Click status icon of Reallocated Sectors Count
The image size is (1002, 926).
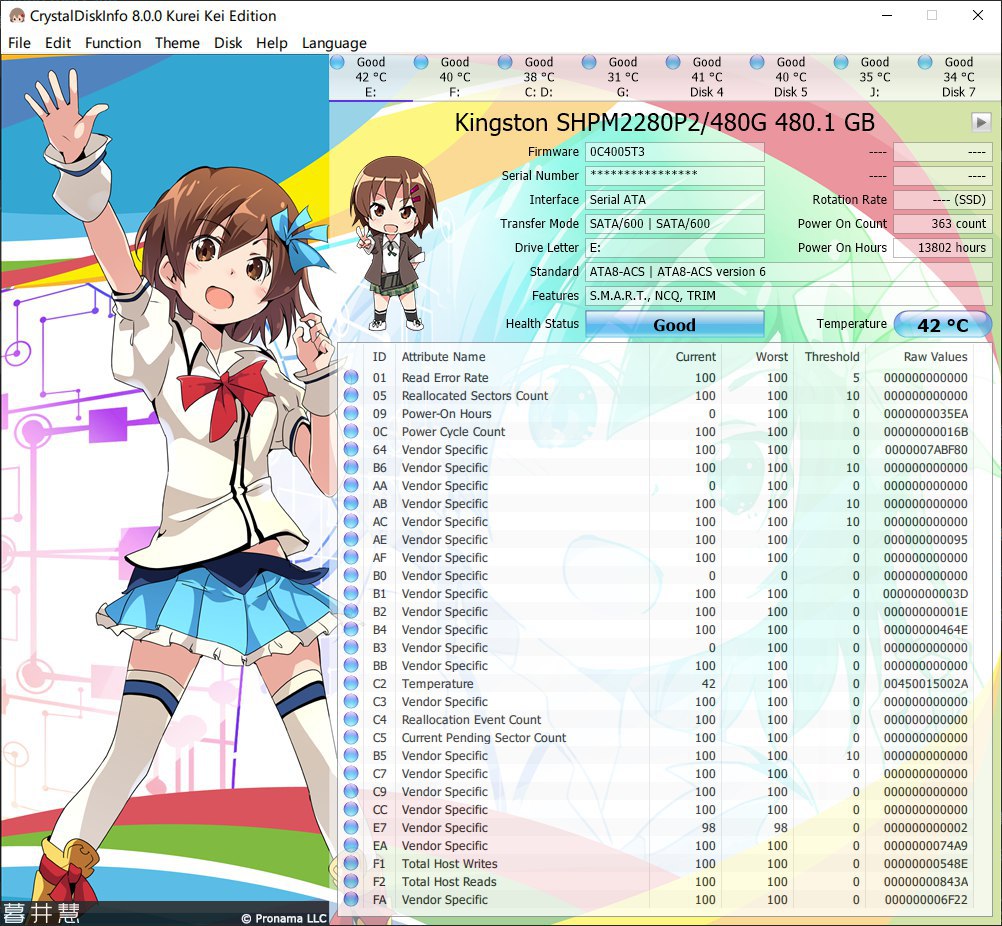[351, 395]
